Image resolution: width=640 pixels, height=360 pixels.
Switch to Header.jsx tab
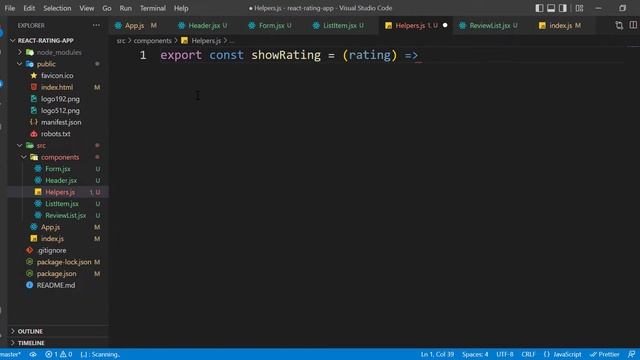point(204,25)
